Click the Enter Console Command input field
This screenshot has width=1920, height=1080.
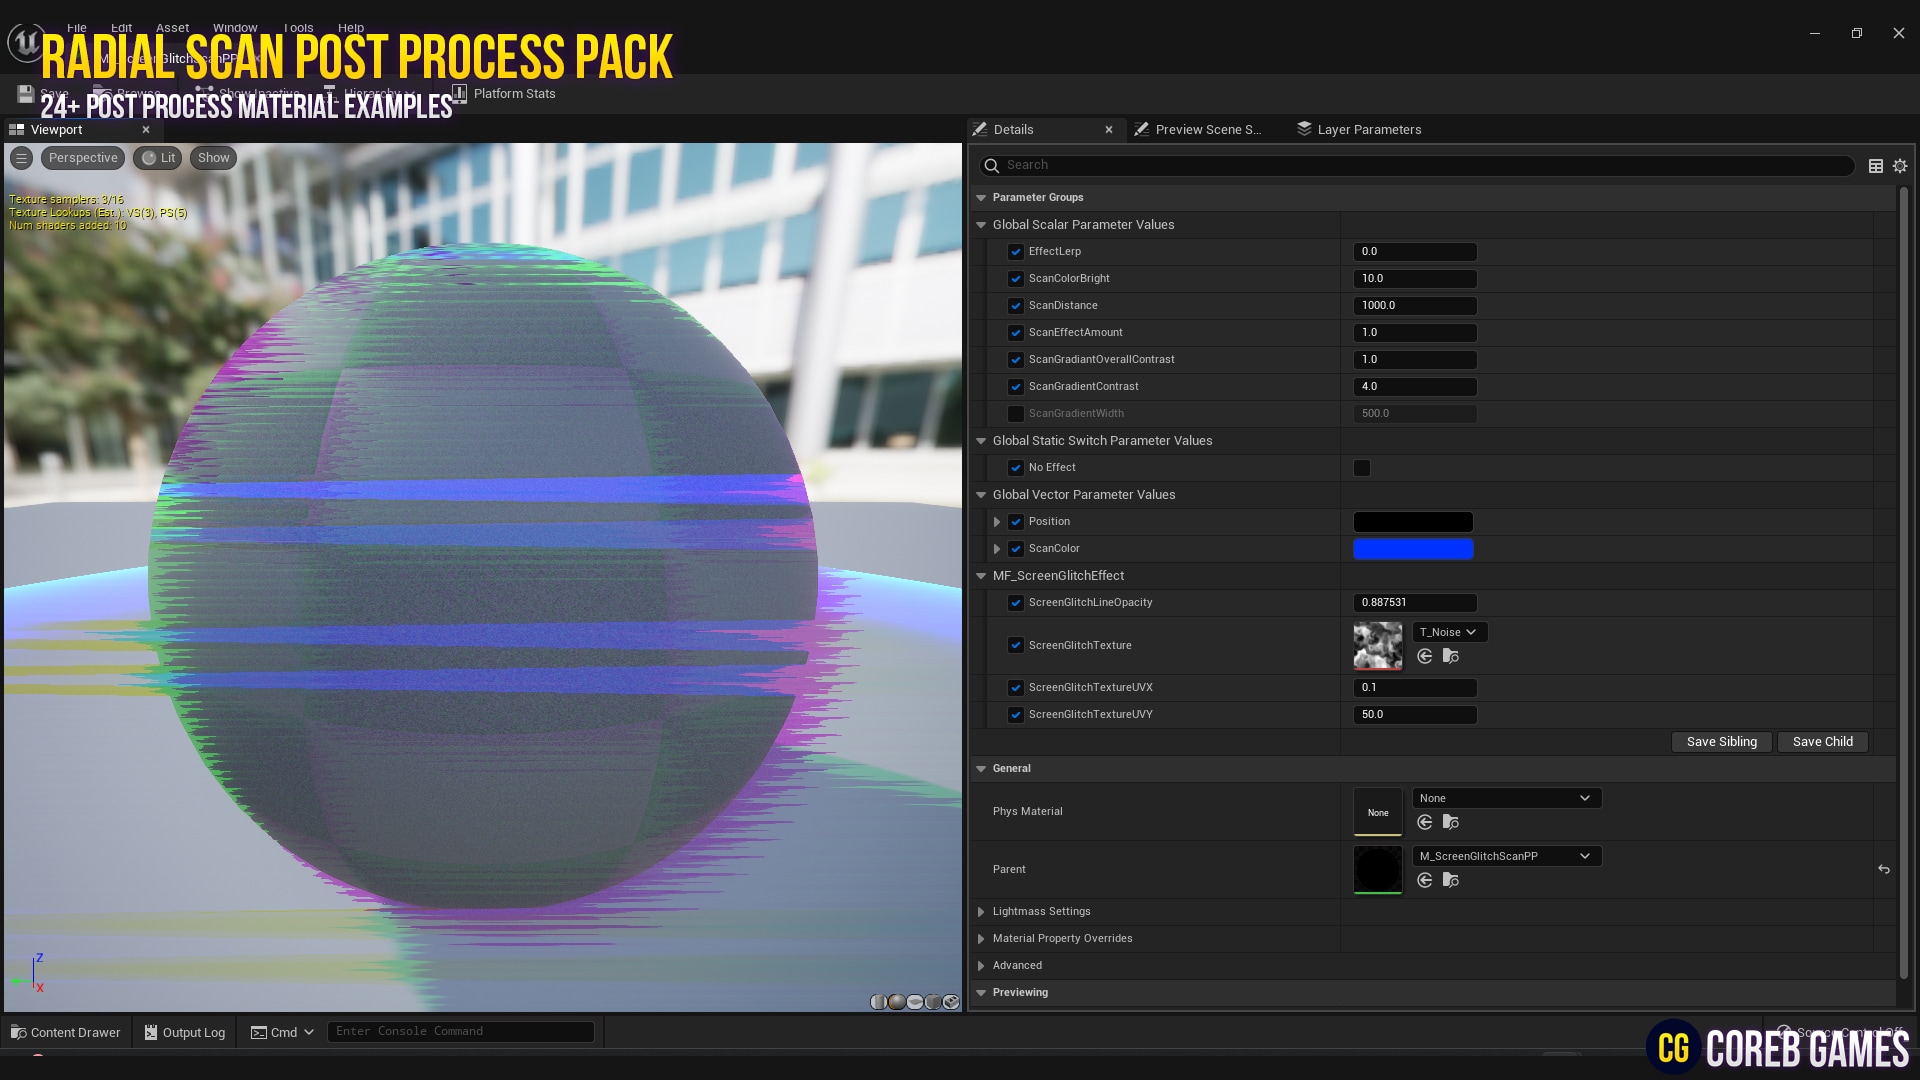point(460,1031)
